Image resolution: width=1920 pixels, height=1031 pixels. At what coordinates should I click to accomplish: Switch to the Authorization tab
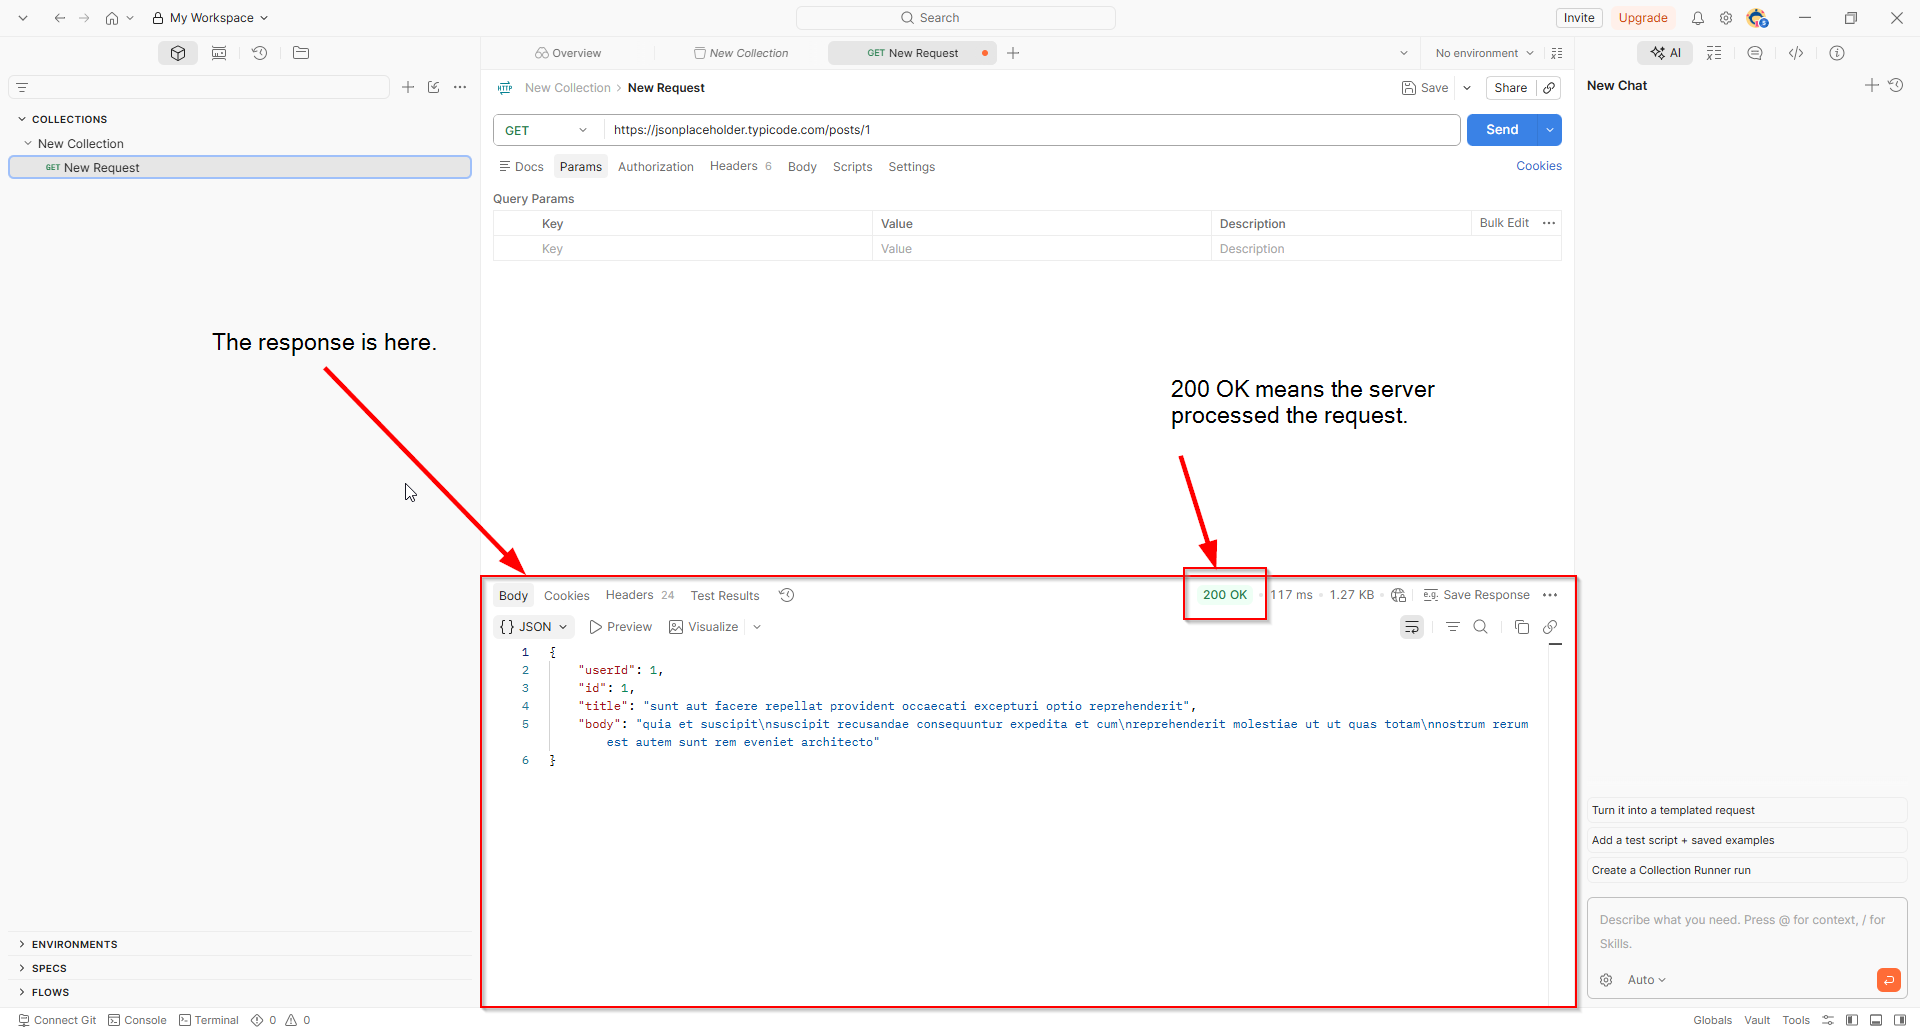[x=656, y=167]
